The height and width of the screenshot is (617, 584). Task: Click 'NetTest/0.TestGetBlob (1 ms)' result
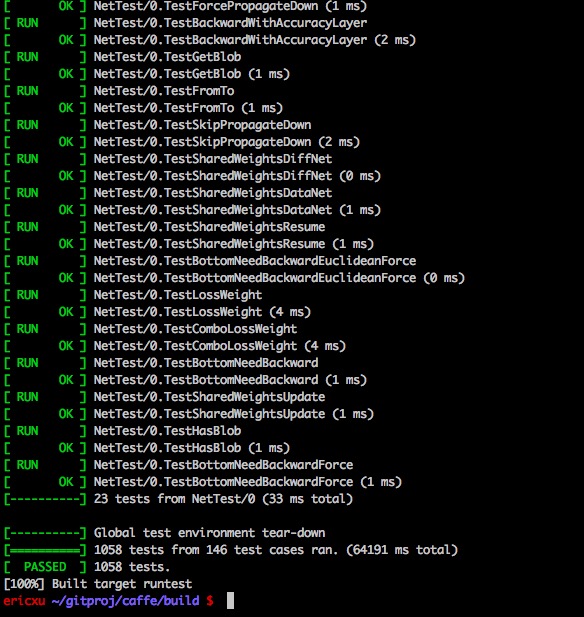192,74
